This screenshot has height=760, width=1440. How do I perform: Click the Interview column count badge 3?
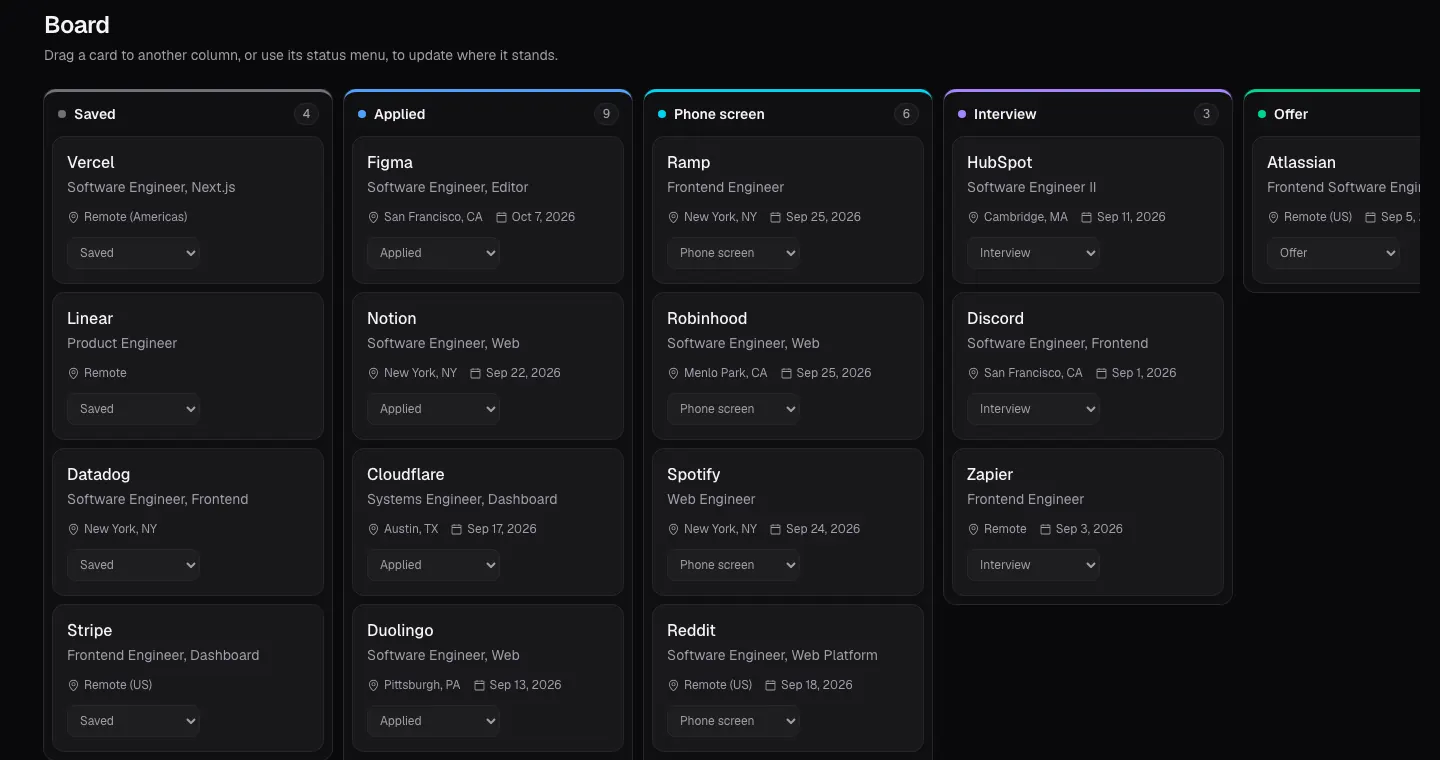(1207, 114)
